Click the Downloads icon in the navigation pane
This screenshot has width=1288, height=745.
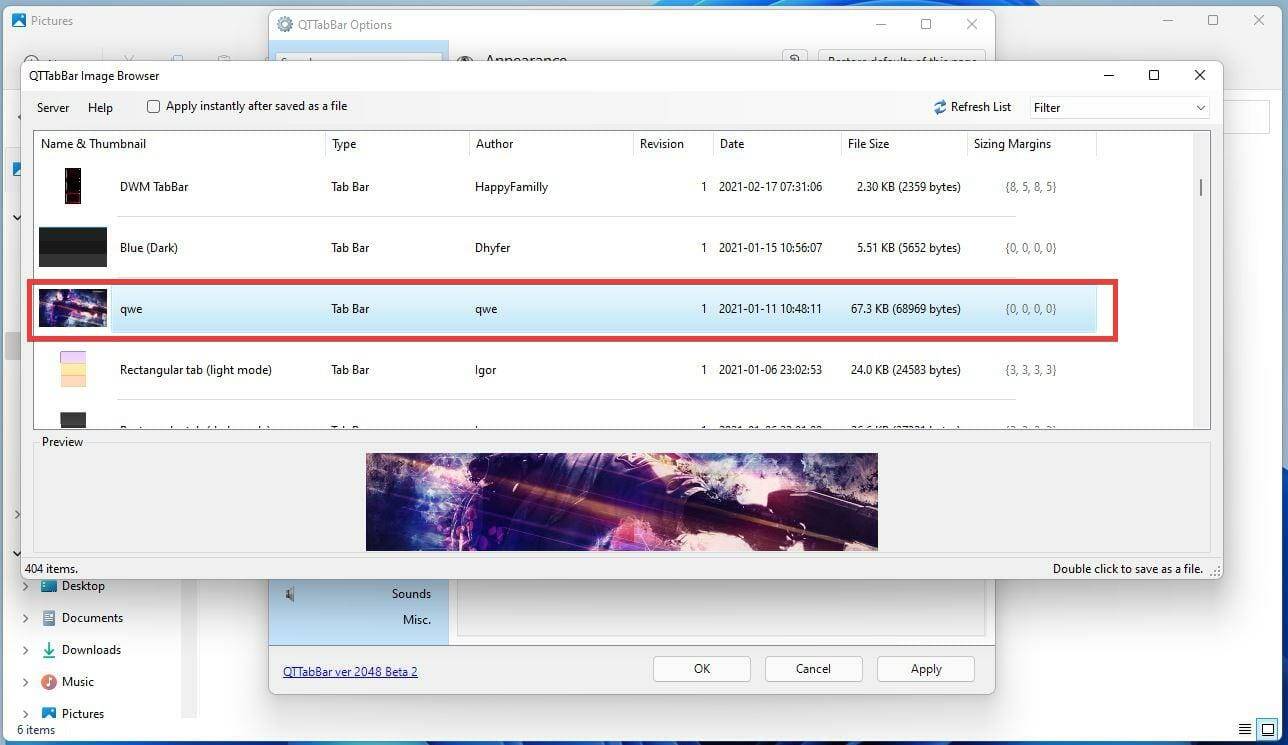(48, 649)
